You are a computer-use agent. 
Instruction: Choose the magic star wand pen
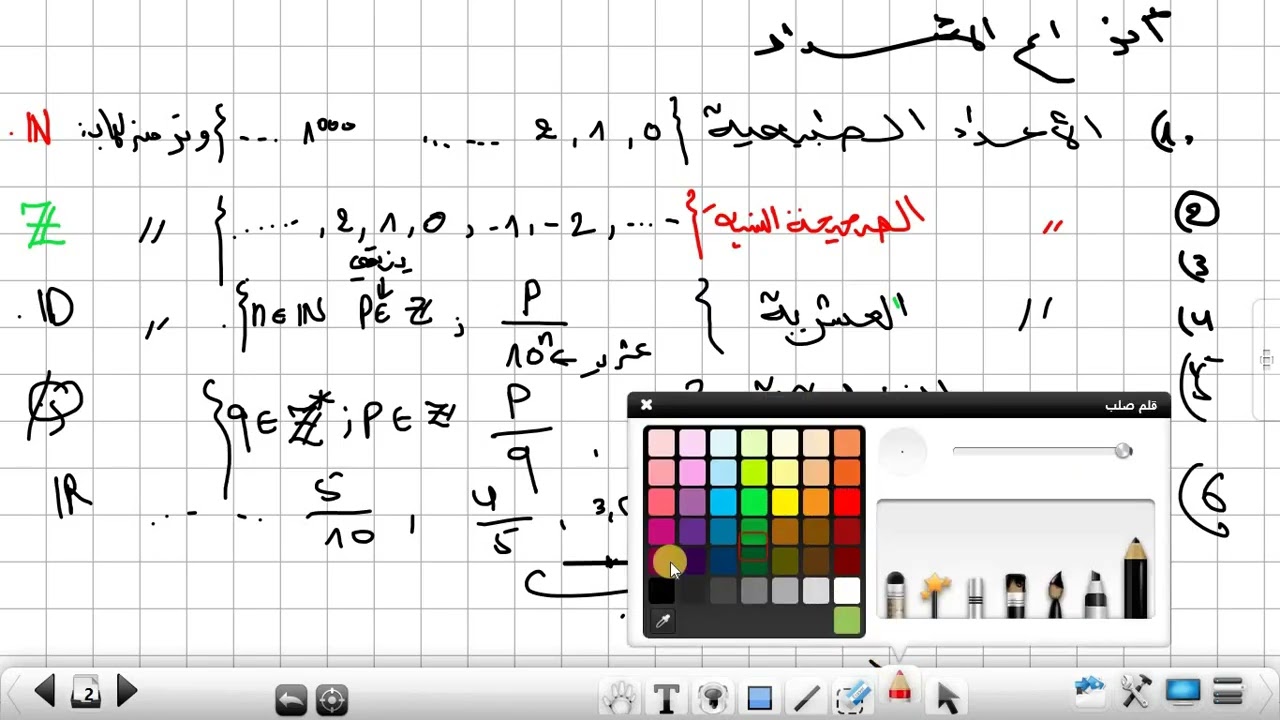click(935, 594)
